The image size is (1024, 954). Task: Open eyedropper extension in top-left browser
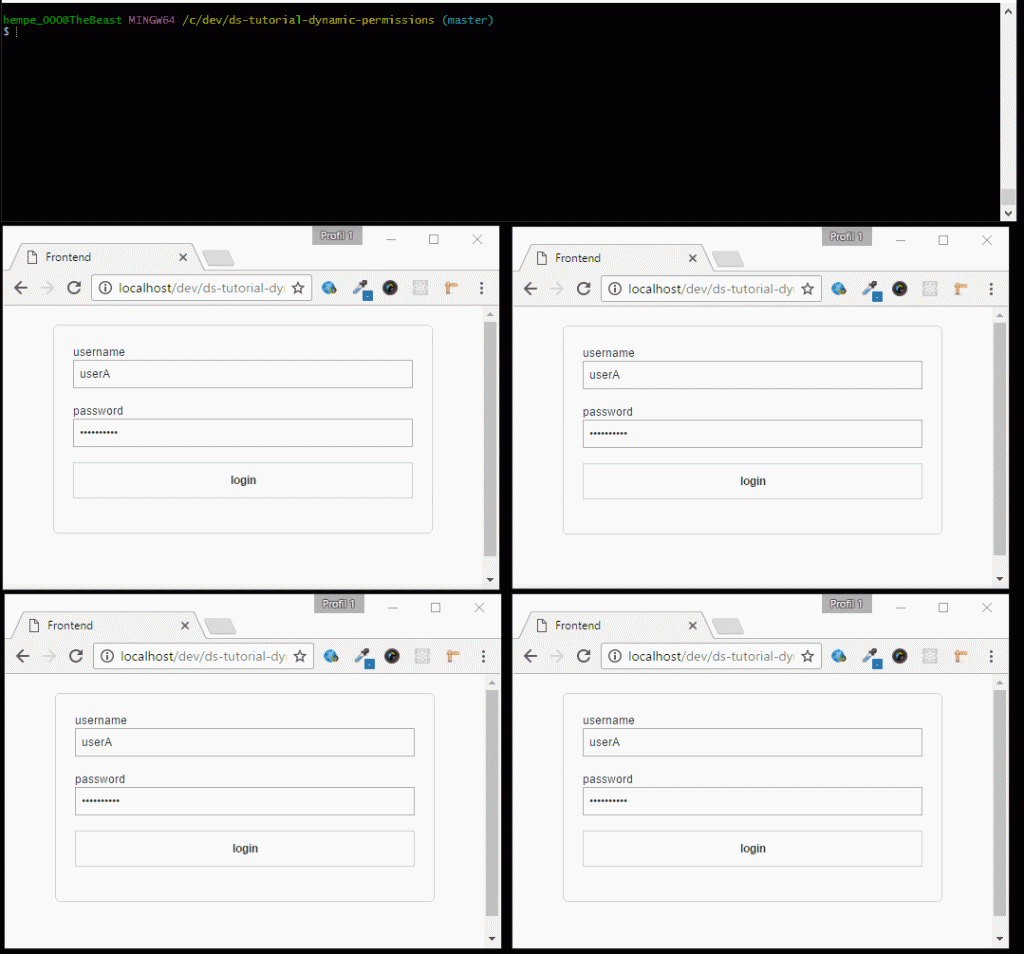pos(361,288)
